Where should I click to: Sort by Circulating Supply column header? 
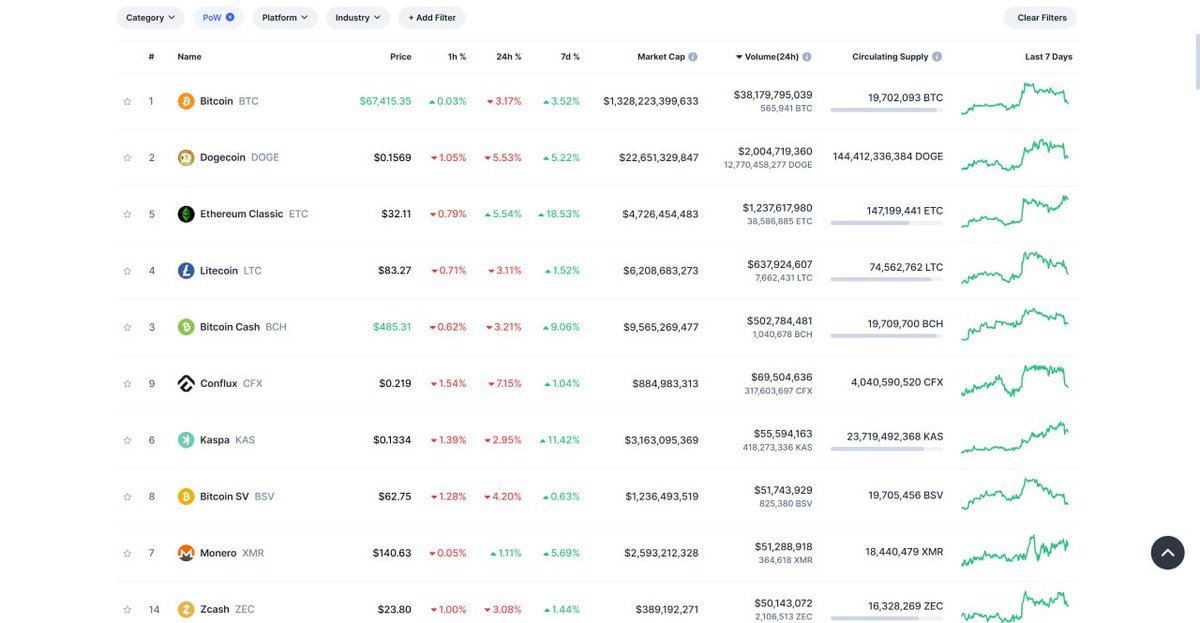(x=890, y=57)
